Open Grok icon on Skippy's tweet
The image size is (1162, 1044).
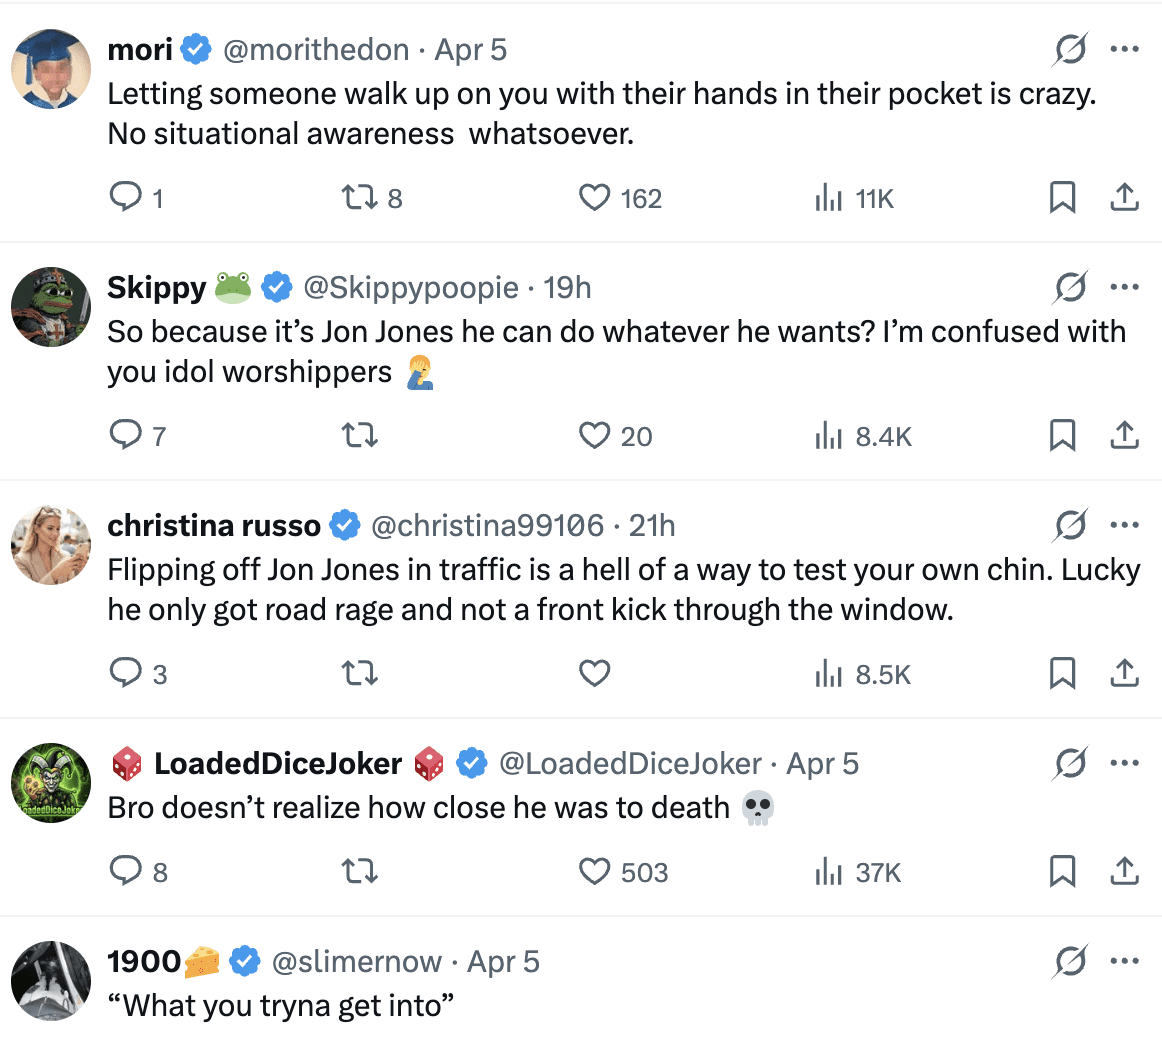point(1070,288)
